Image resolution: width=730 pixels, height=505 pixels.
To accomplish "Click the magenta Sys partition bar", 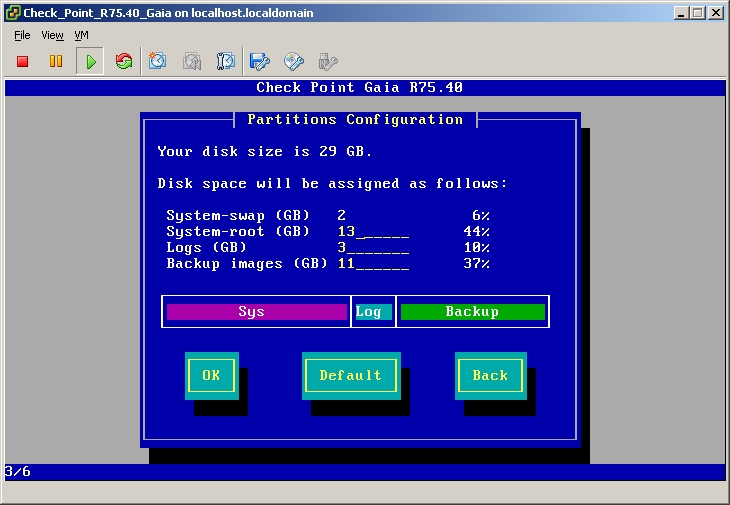I will (x=257, y=312).
